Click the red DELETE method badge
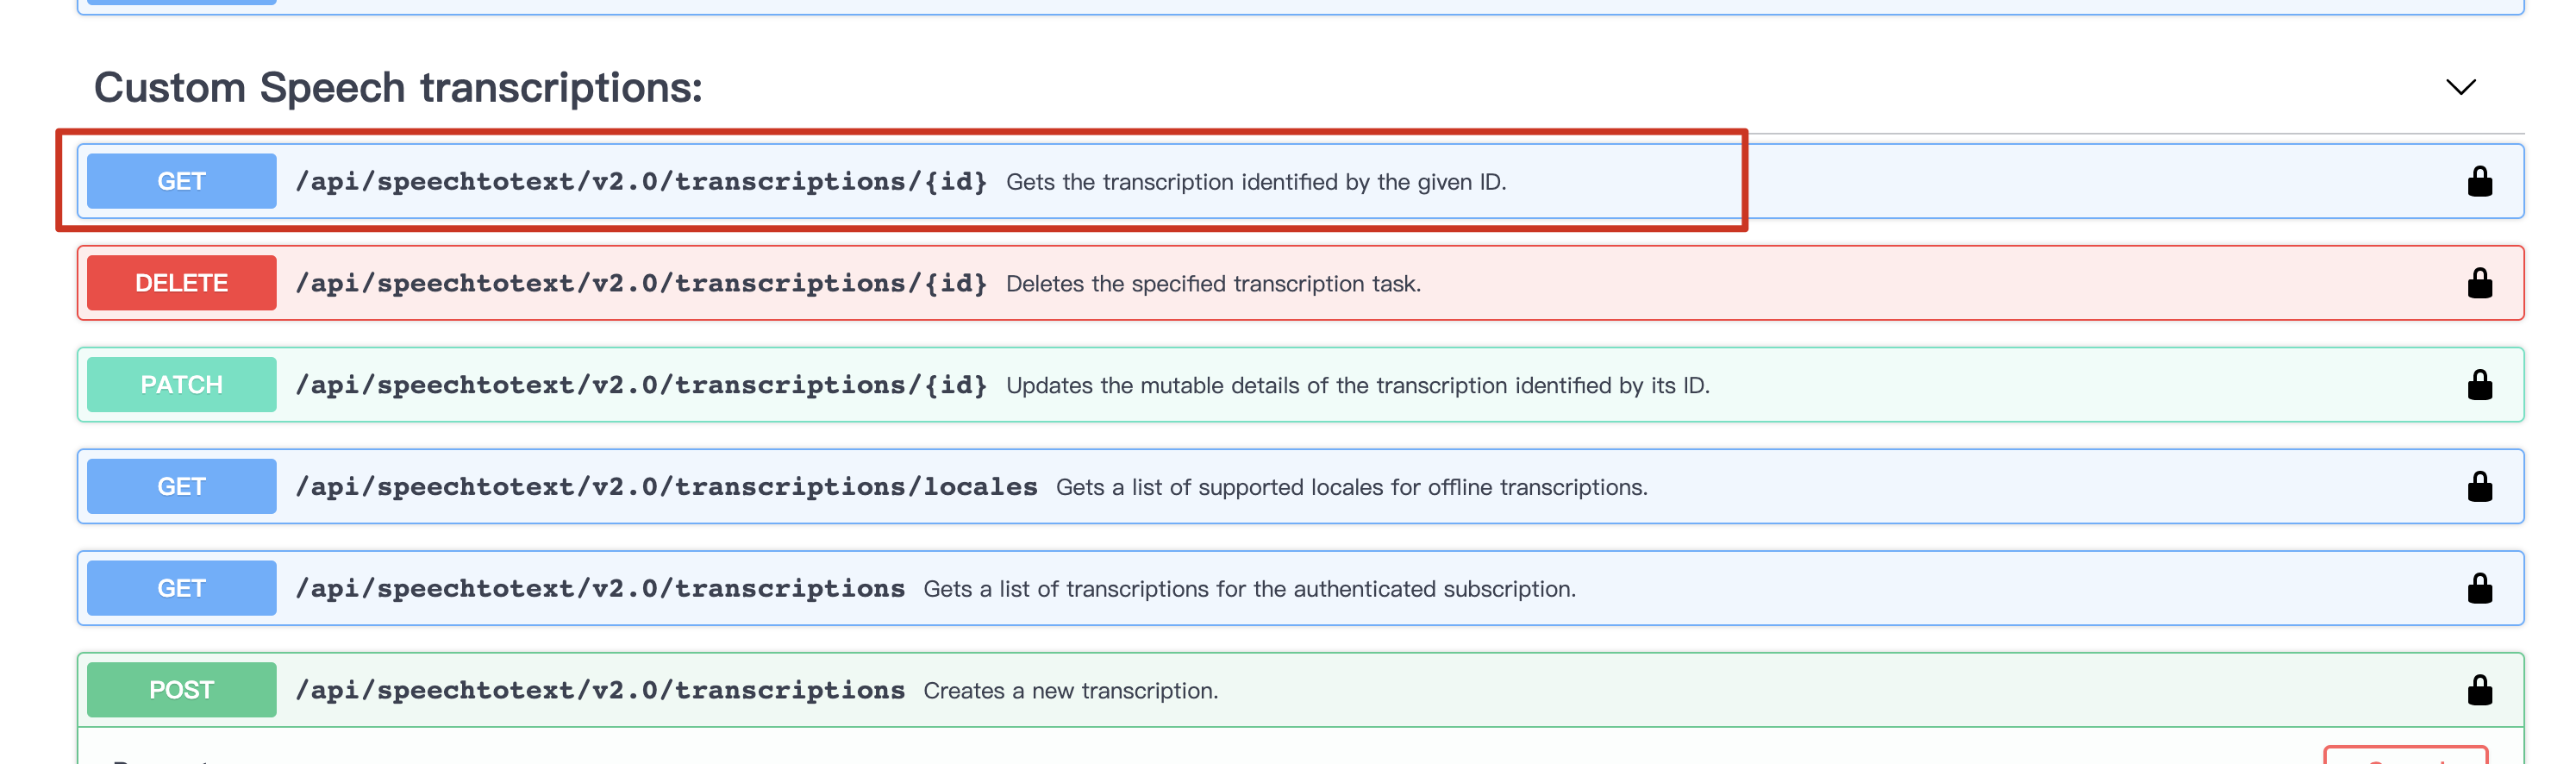The image size is (2576, 764). pos(181,284)
